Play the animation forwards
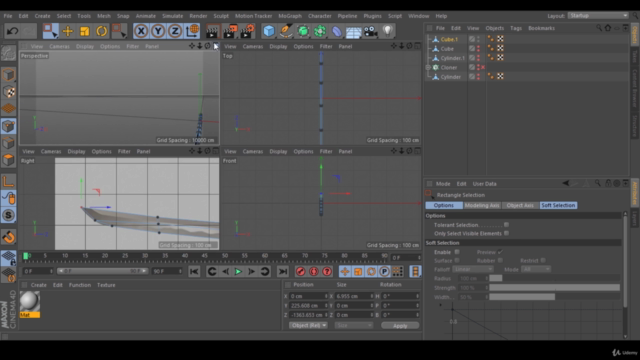This screenshot has width=640, height=360. [238, 271]
